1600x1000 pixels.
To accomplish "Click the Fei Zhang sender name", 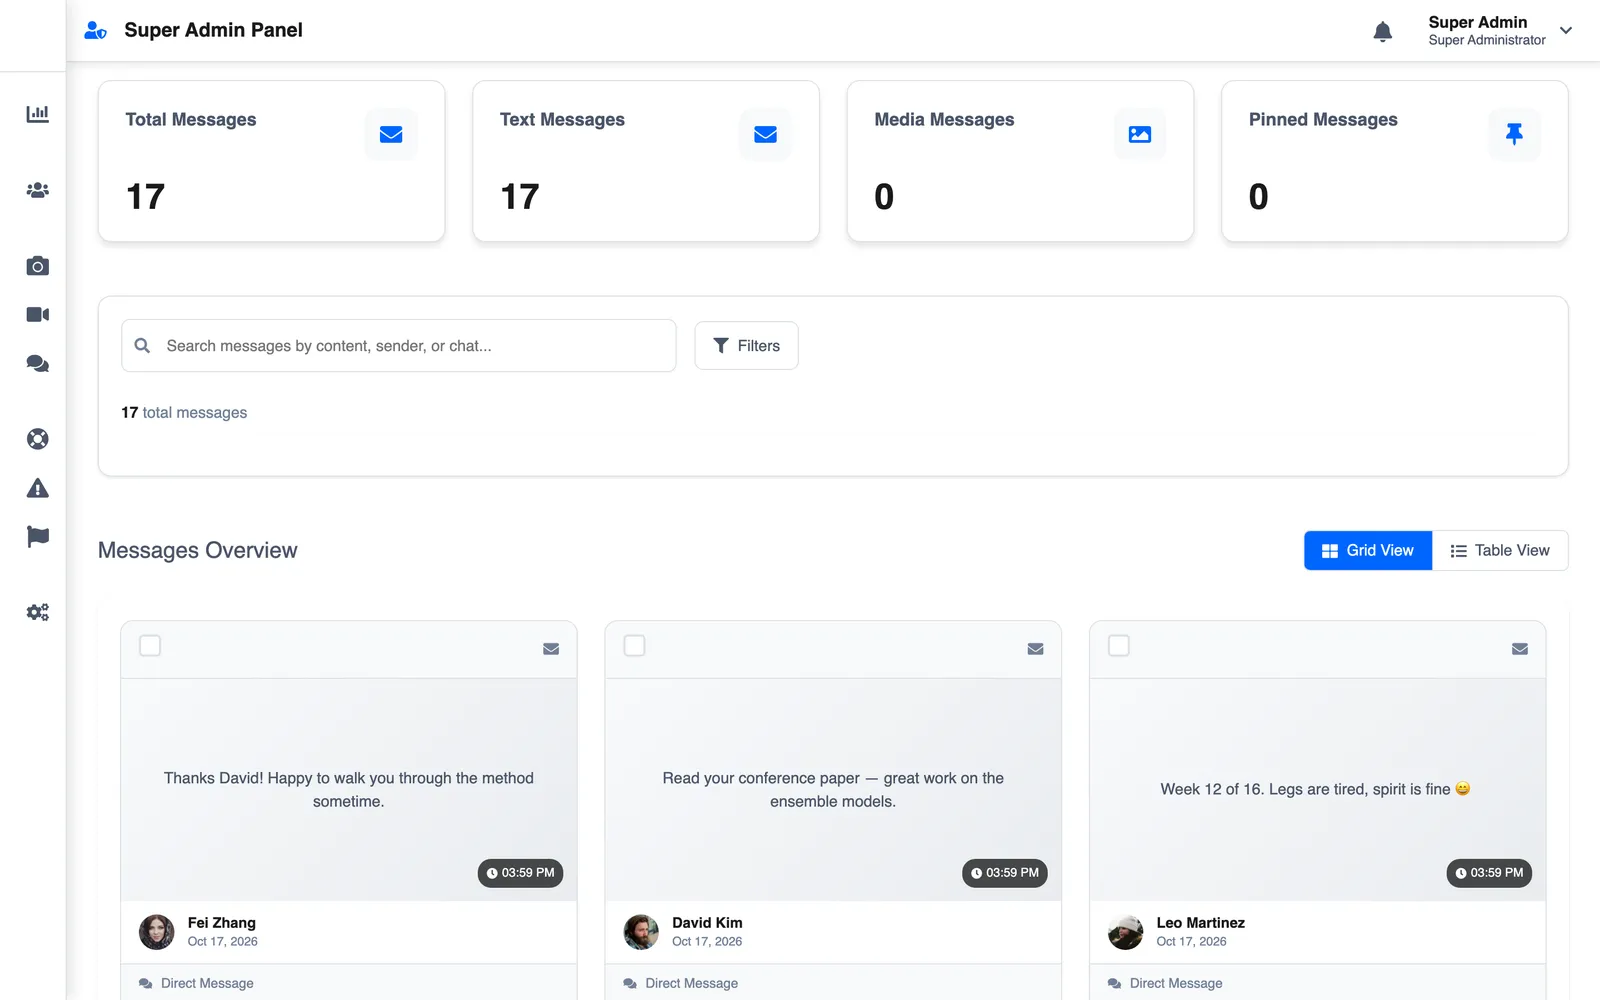I will (x=221, y=923).
